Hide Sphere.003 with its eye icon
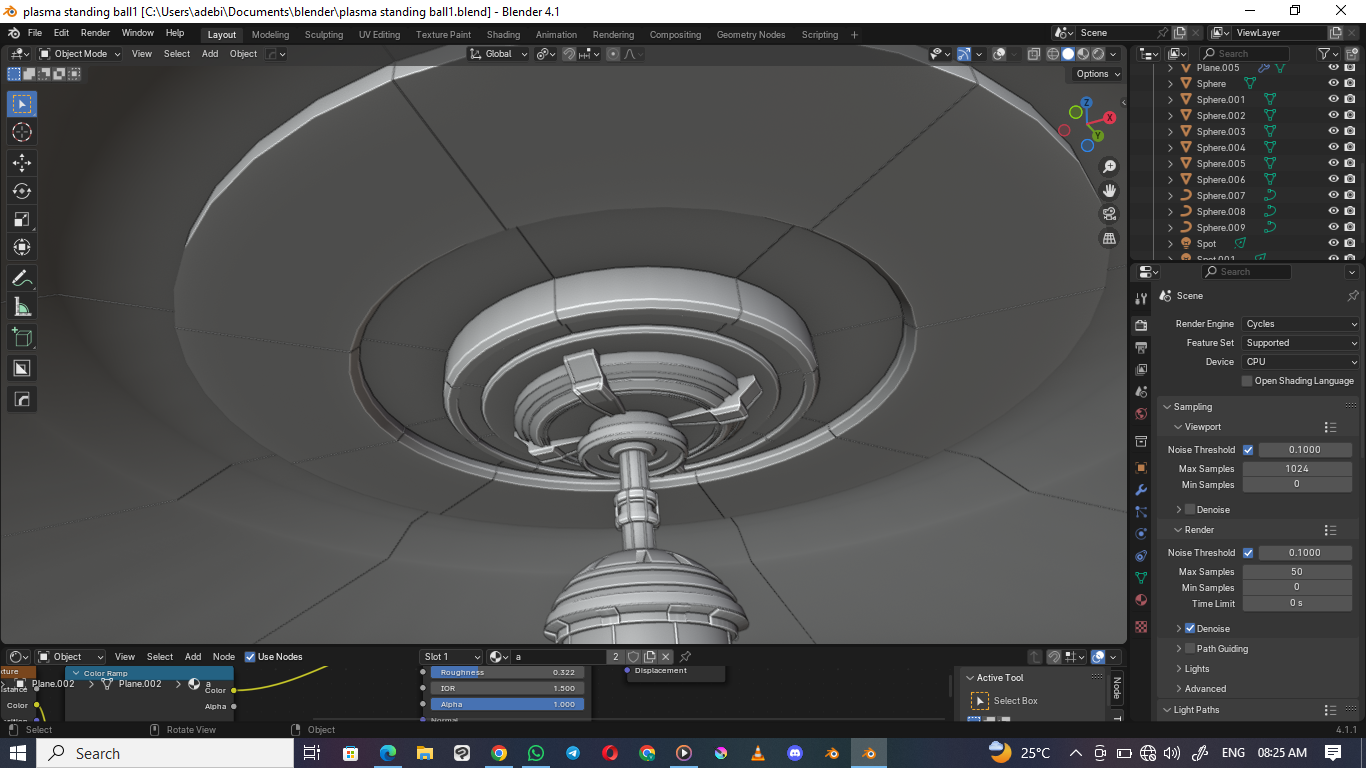The image size is (1366, 768). (1333, 131)
